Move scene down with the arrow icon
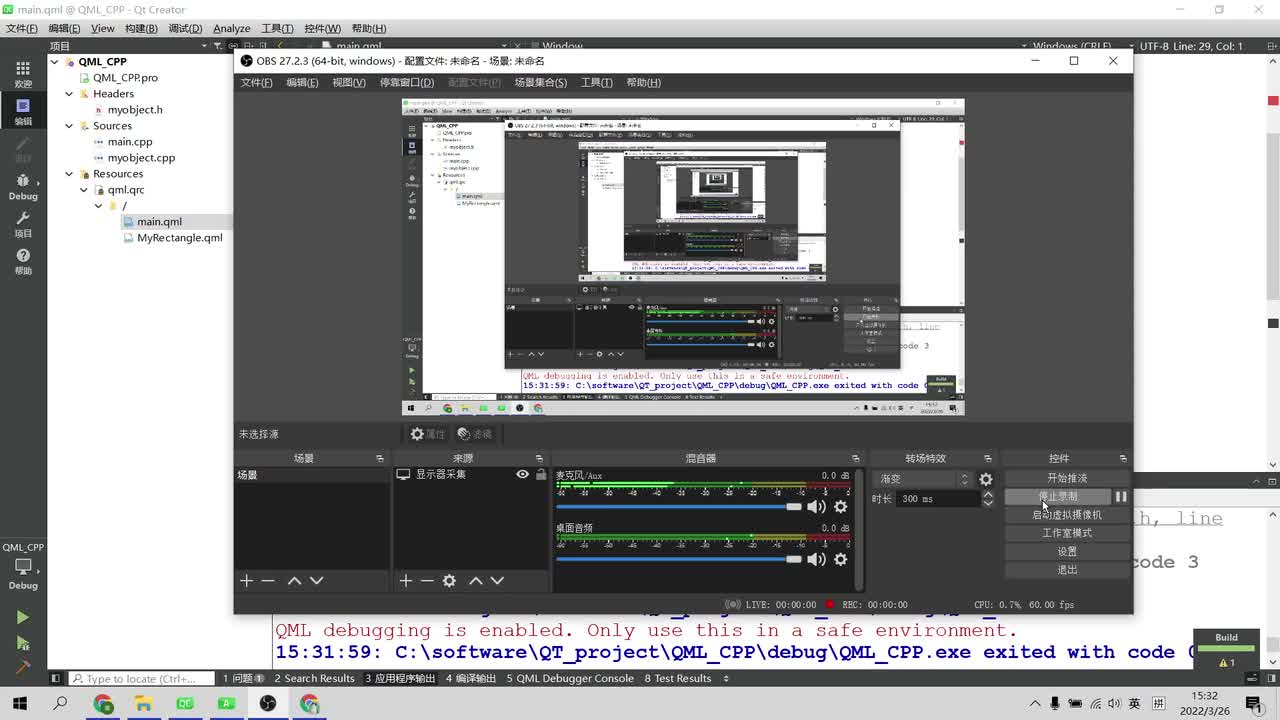The height and width of the screenshot is (720, 1280). 317,580
